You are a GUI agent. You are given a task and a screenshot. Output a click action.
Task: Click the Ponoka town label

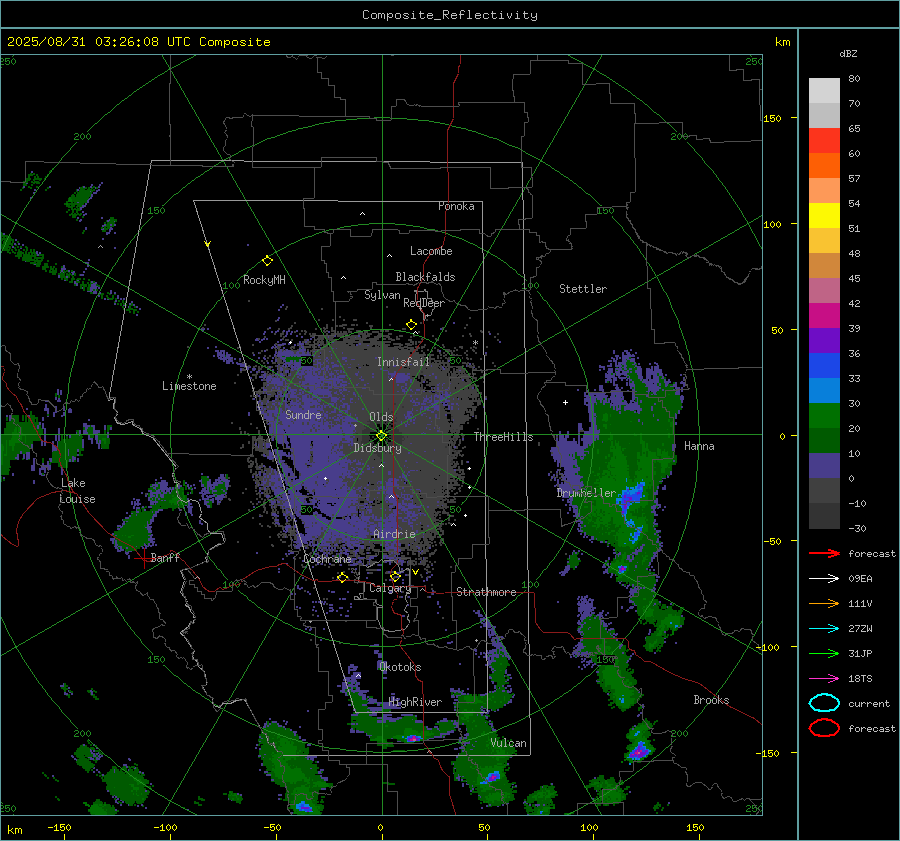point(456,206)
